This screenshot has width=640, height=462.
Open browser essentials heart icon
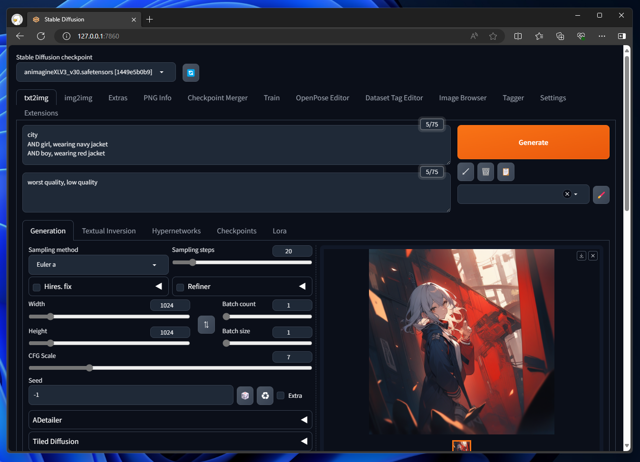(581, 36)
